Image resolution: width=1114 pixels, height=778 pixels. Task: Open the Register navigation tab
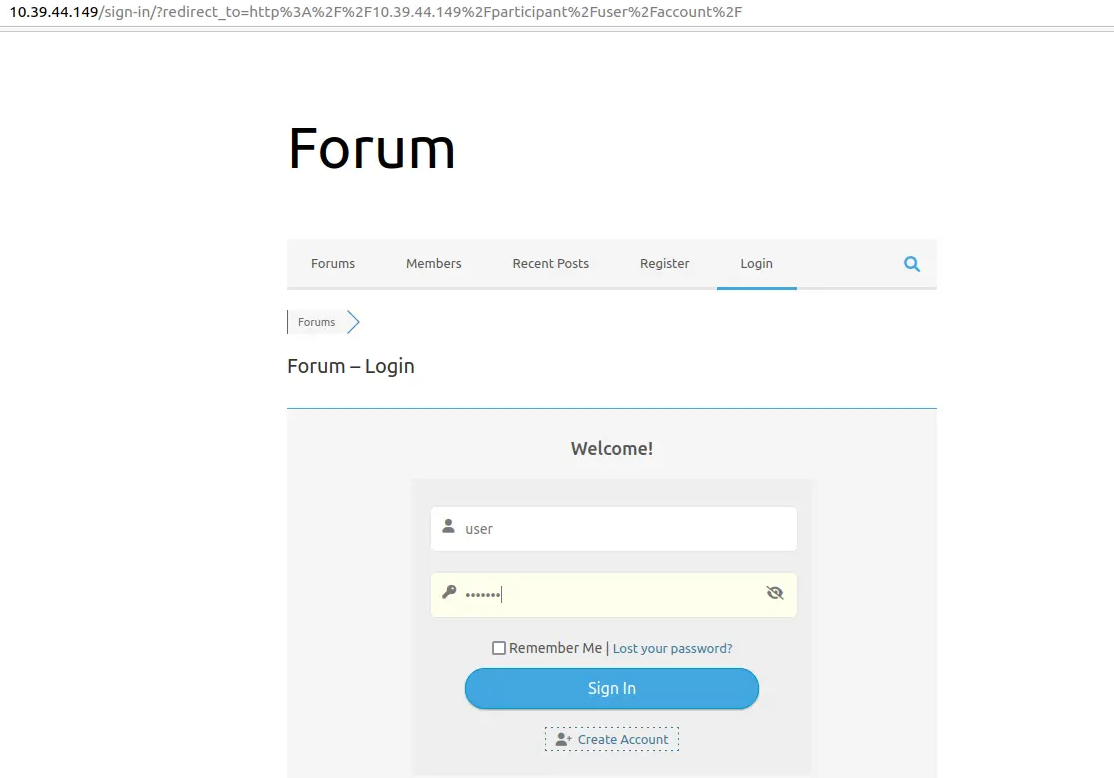click(x=664, y=264)
